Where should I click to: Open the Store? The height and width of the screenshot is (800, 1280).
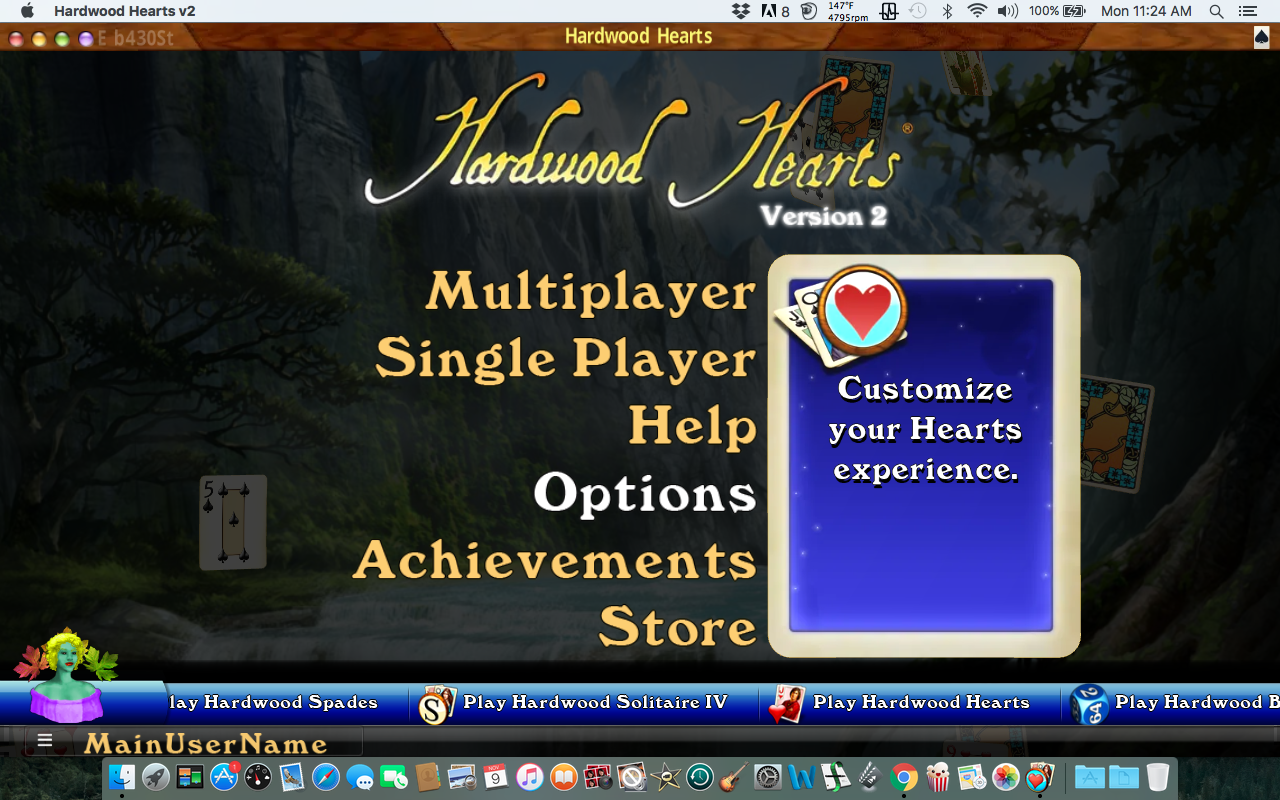pos(677,627)
